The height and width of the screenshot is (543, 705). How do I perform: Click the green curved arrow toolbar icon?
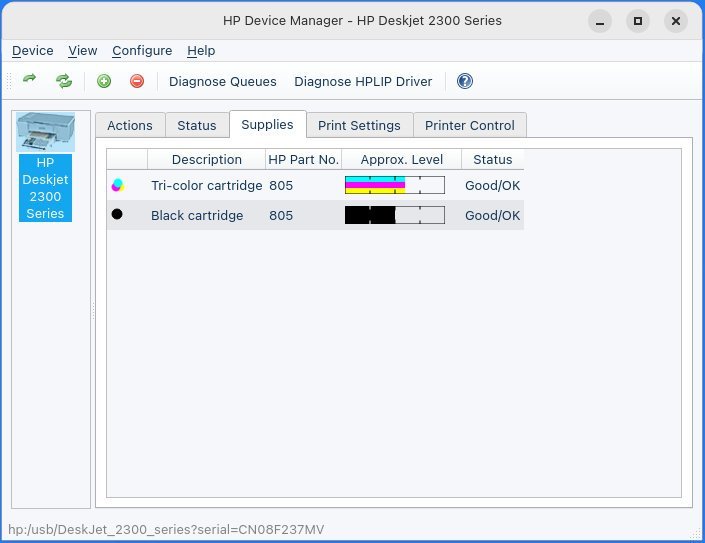(x=30, y=80)
